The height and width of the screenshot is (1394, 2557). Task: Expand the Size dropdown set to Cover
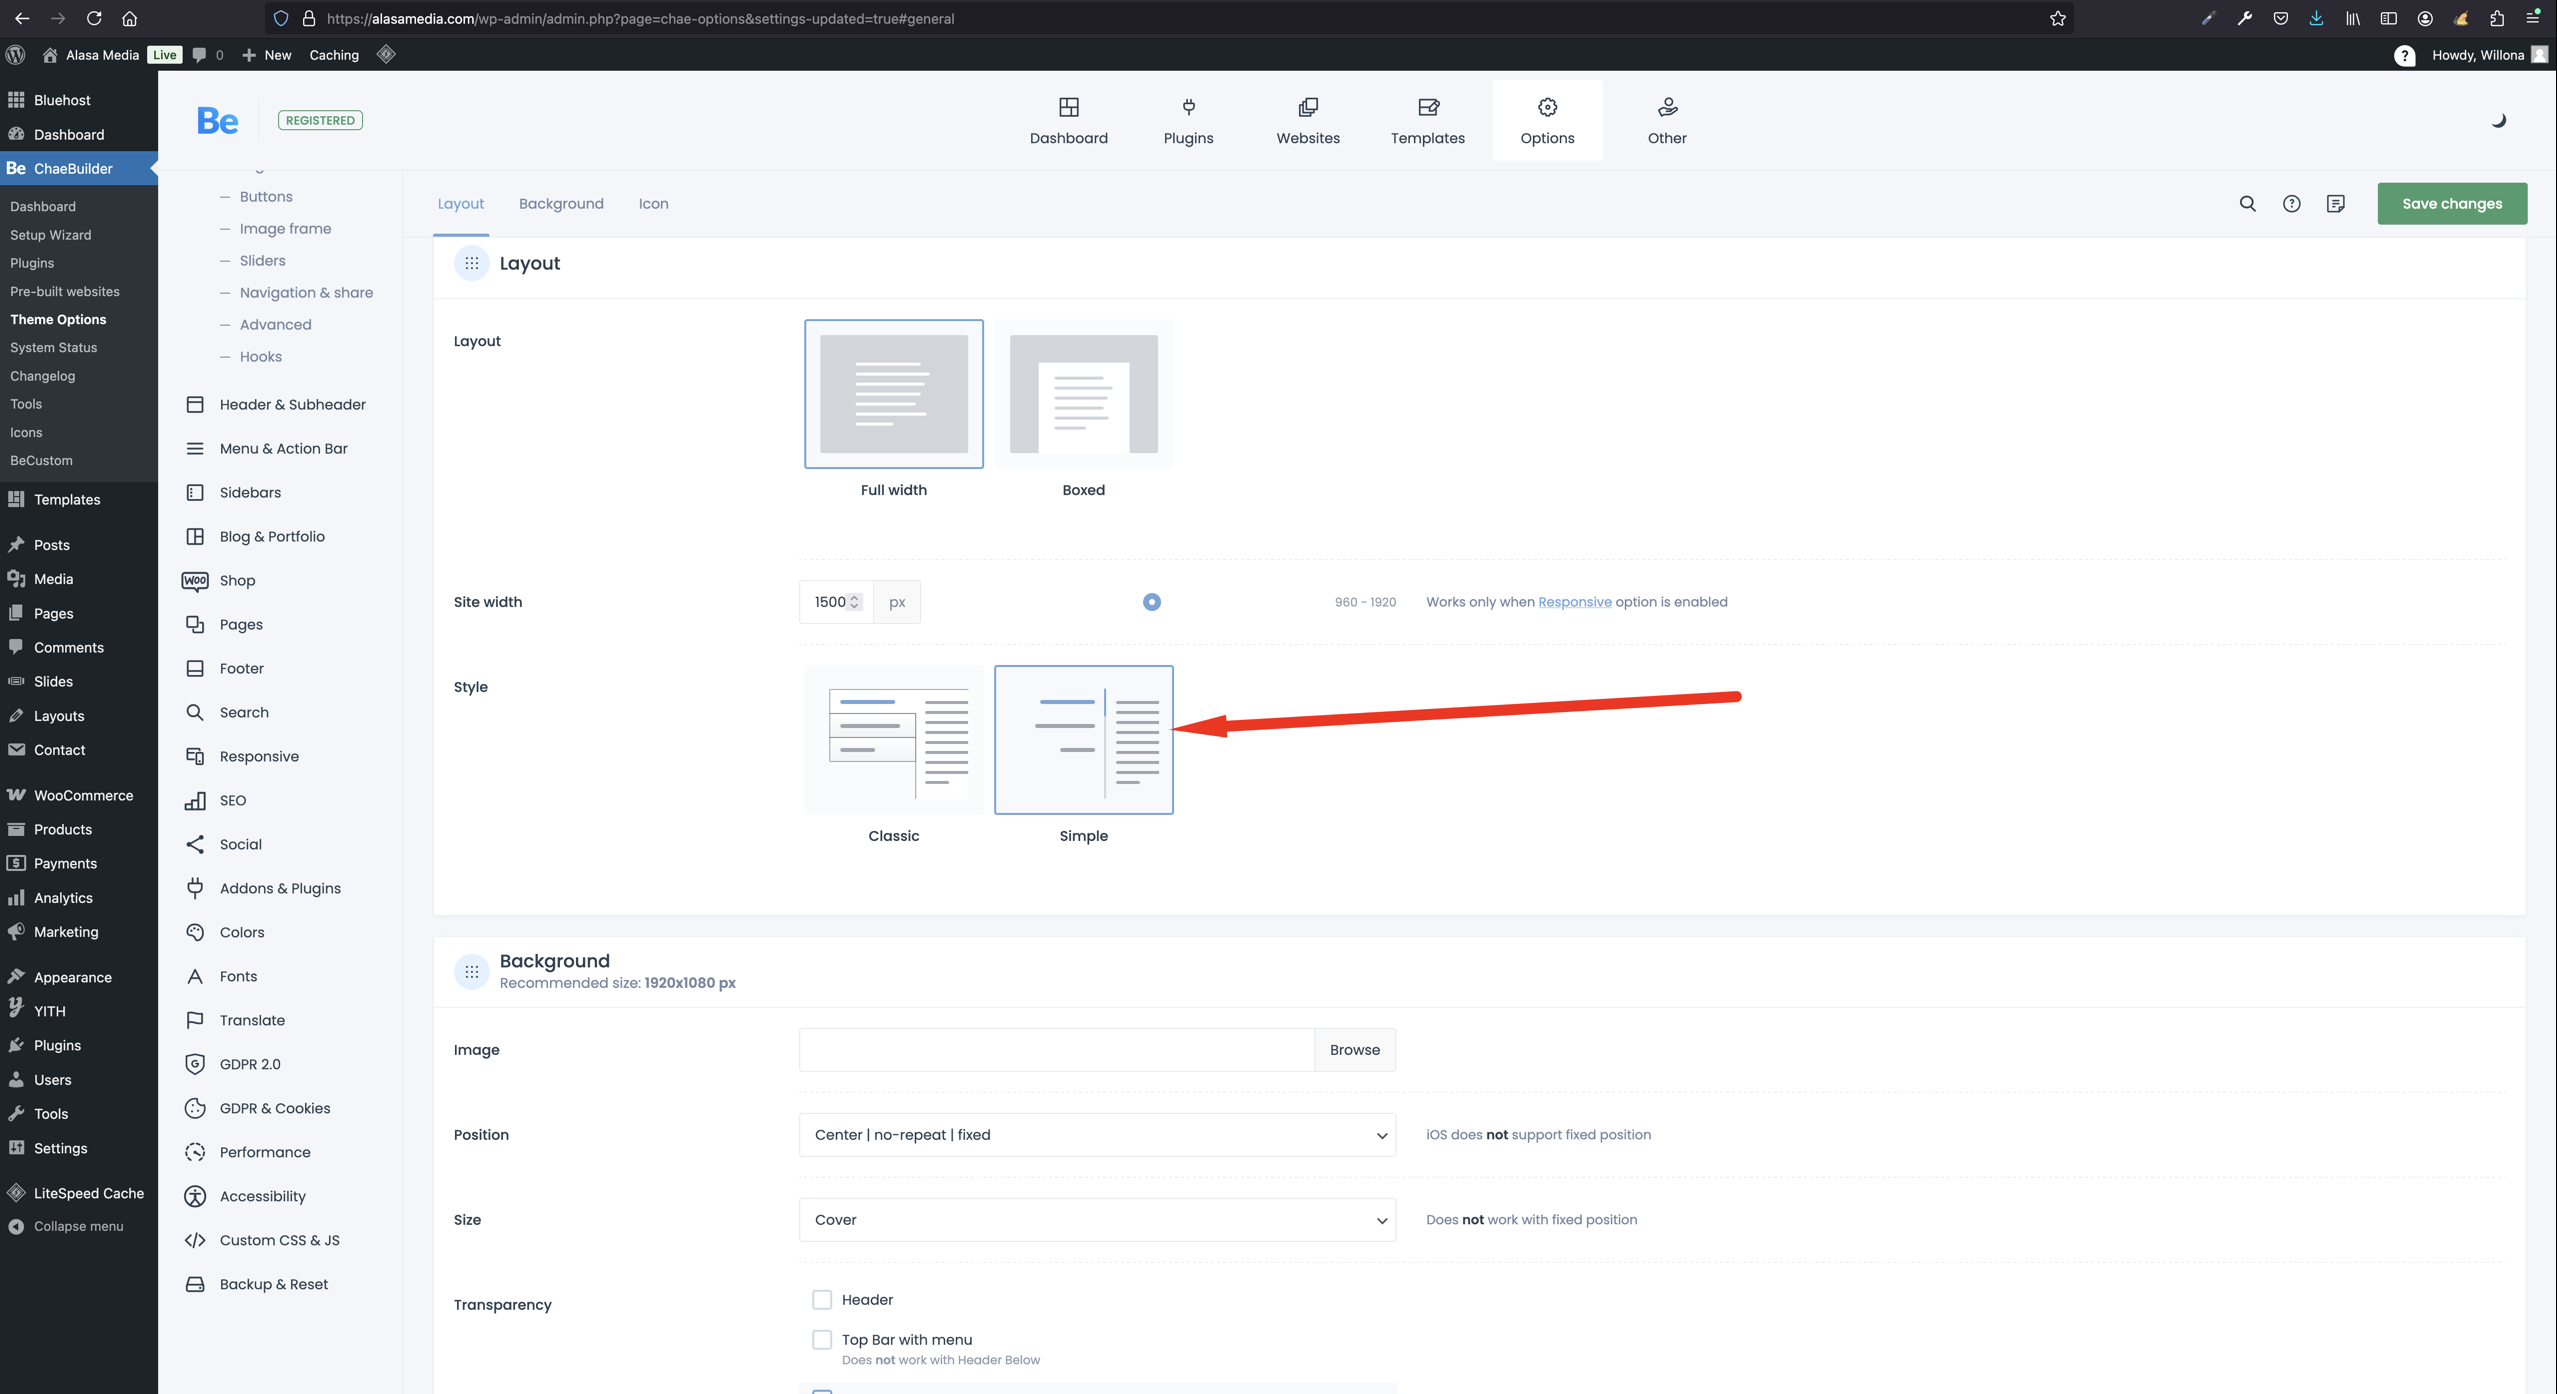coord(1096,1219)
